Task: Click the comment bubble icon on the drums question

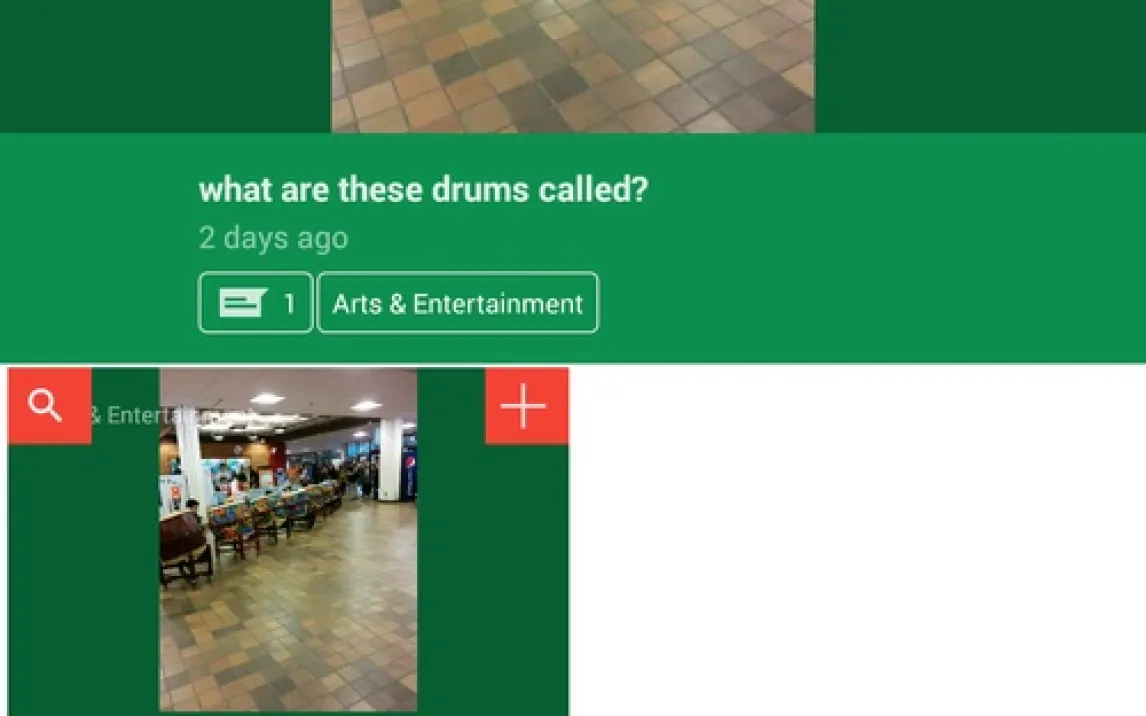Action: click(243, 302)
